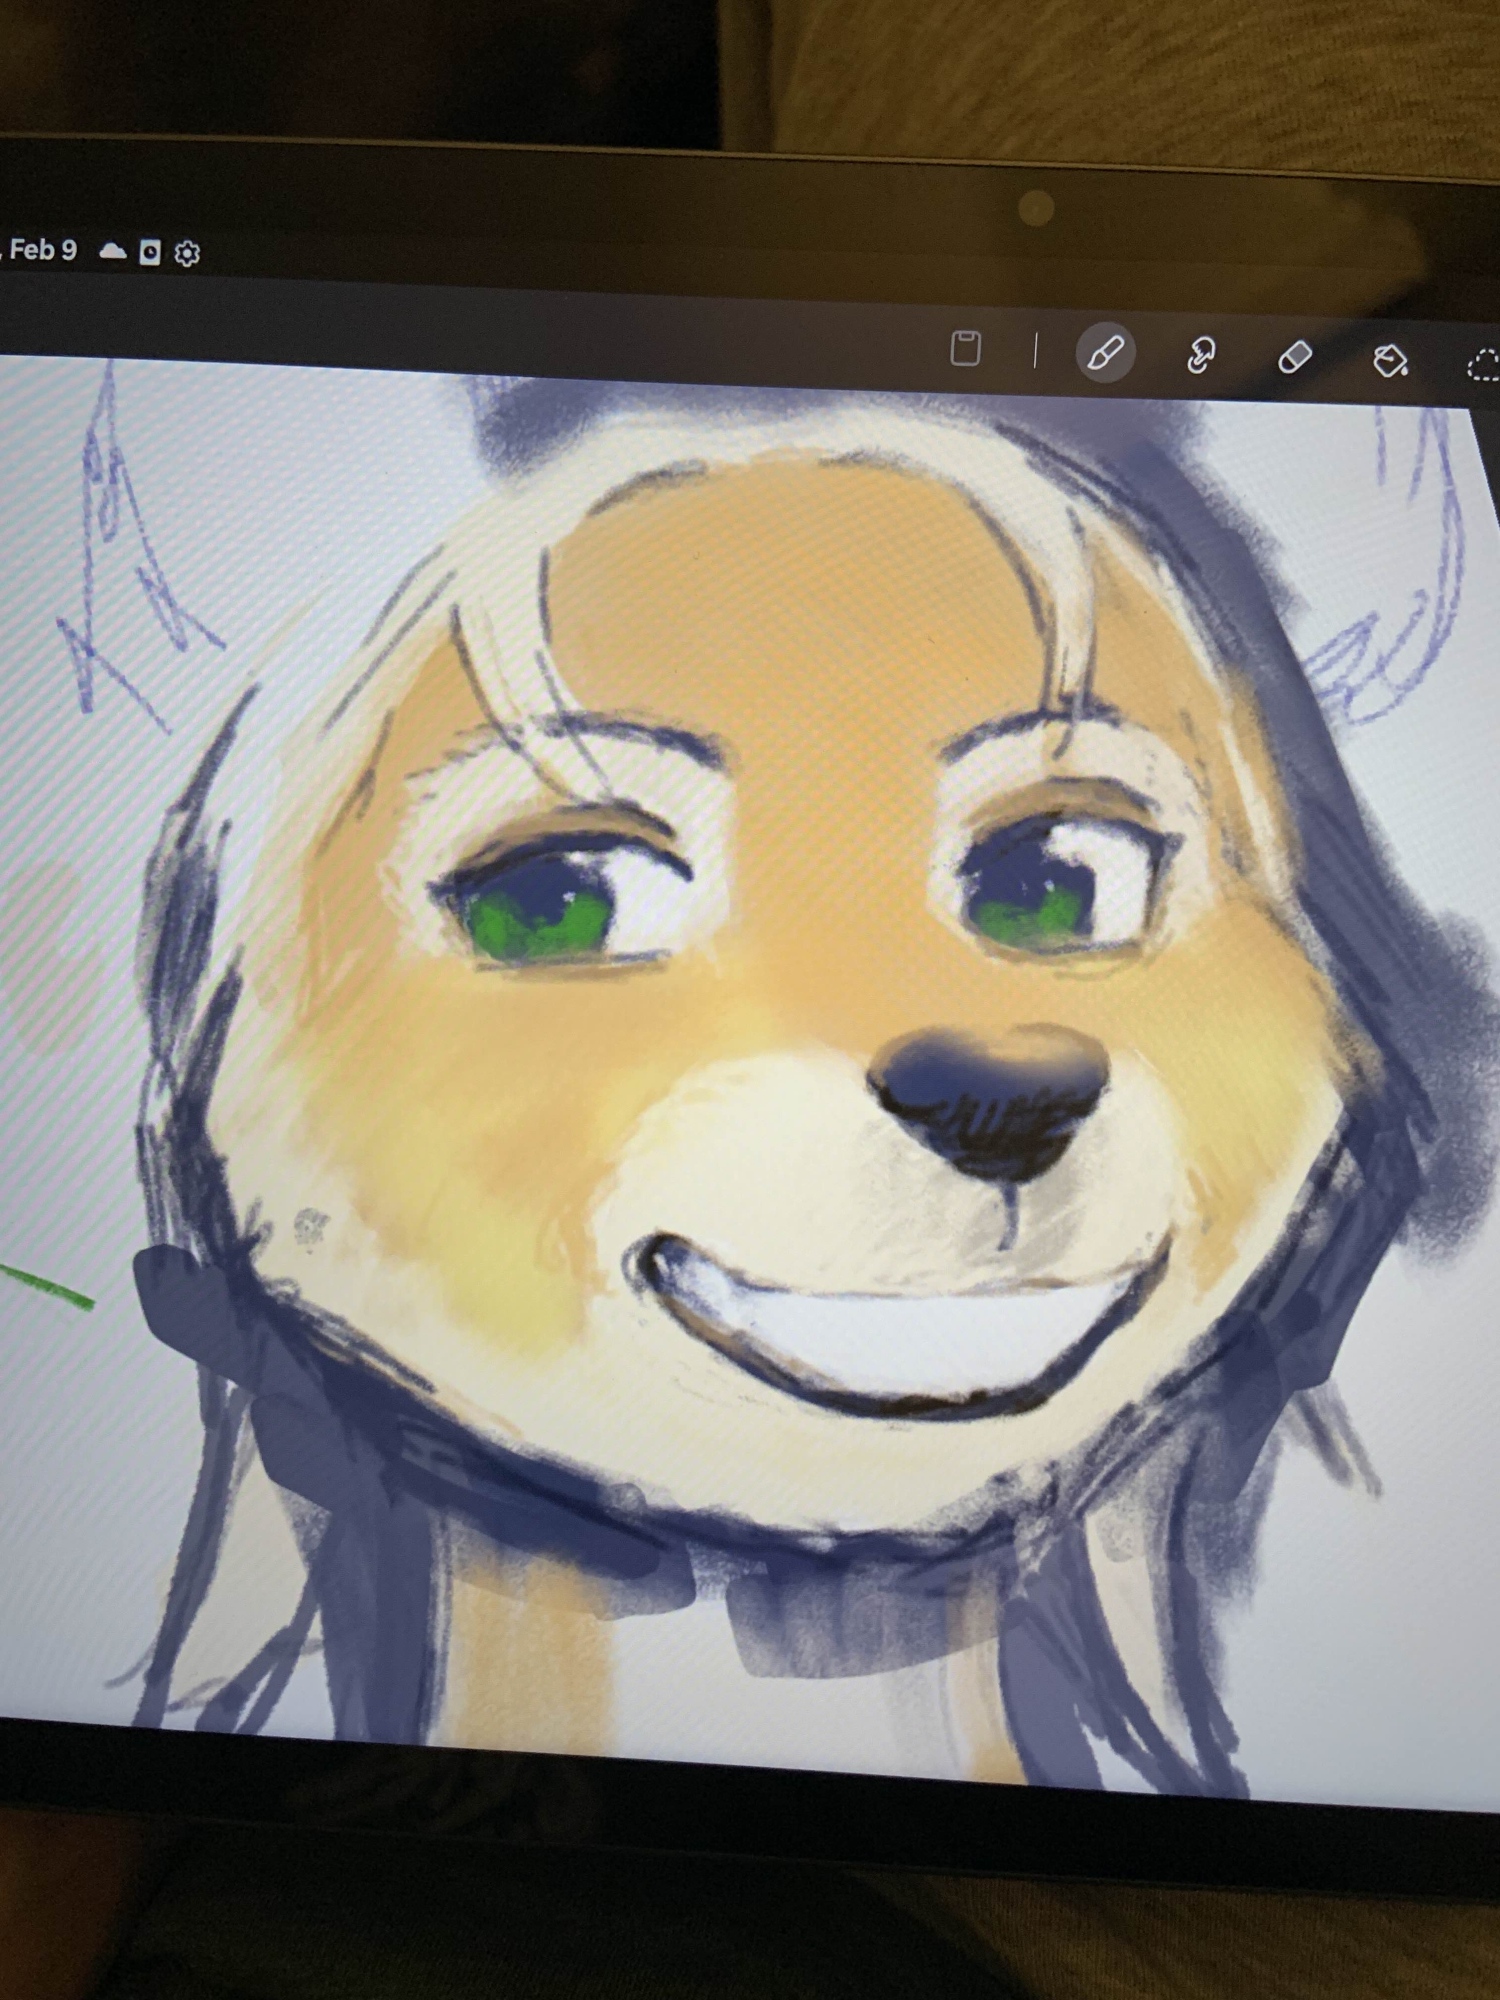The image size is (1500, 2000).
Task: Open the settings gear
Action: 187,254
